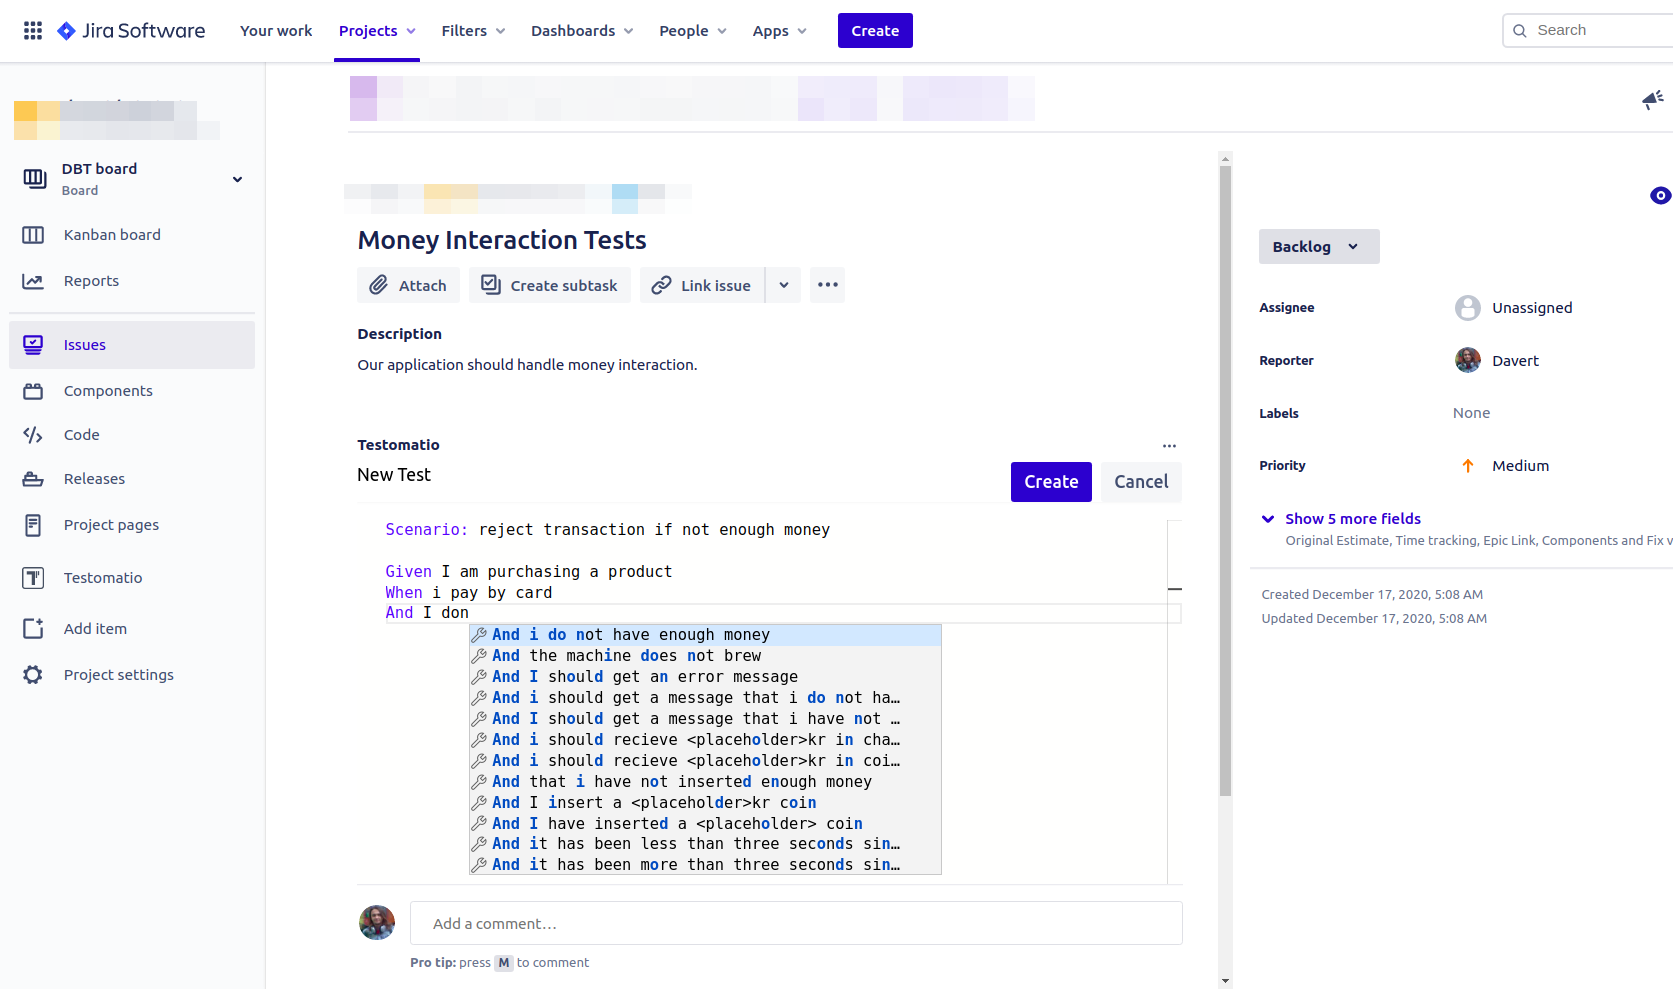Click the scrollbar up arrow
The width and height of the screenshot is (1673, 989).
1225,158
